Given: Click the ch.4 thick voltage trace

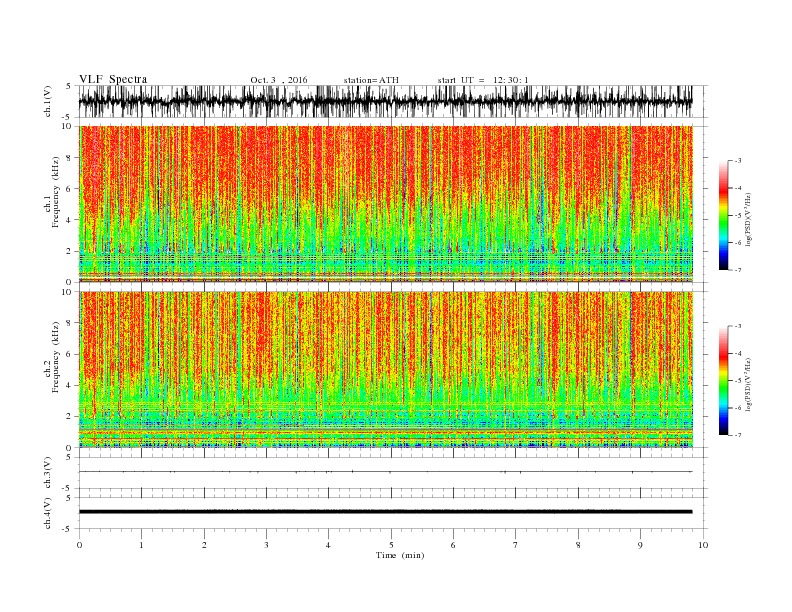Looking at the screenshot, I should coord(385,512).
